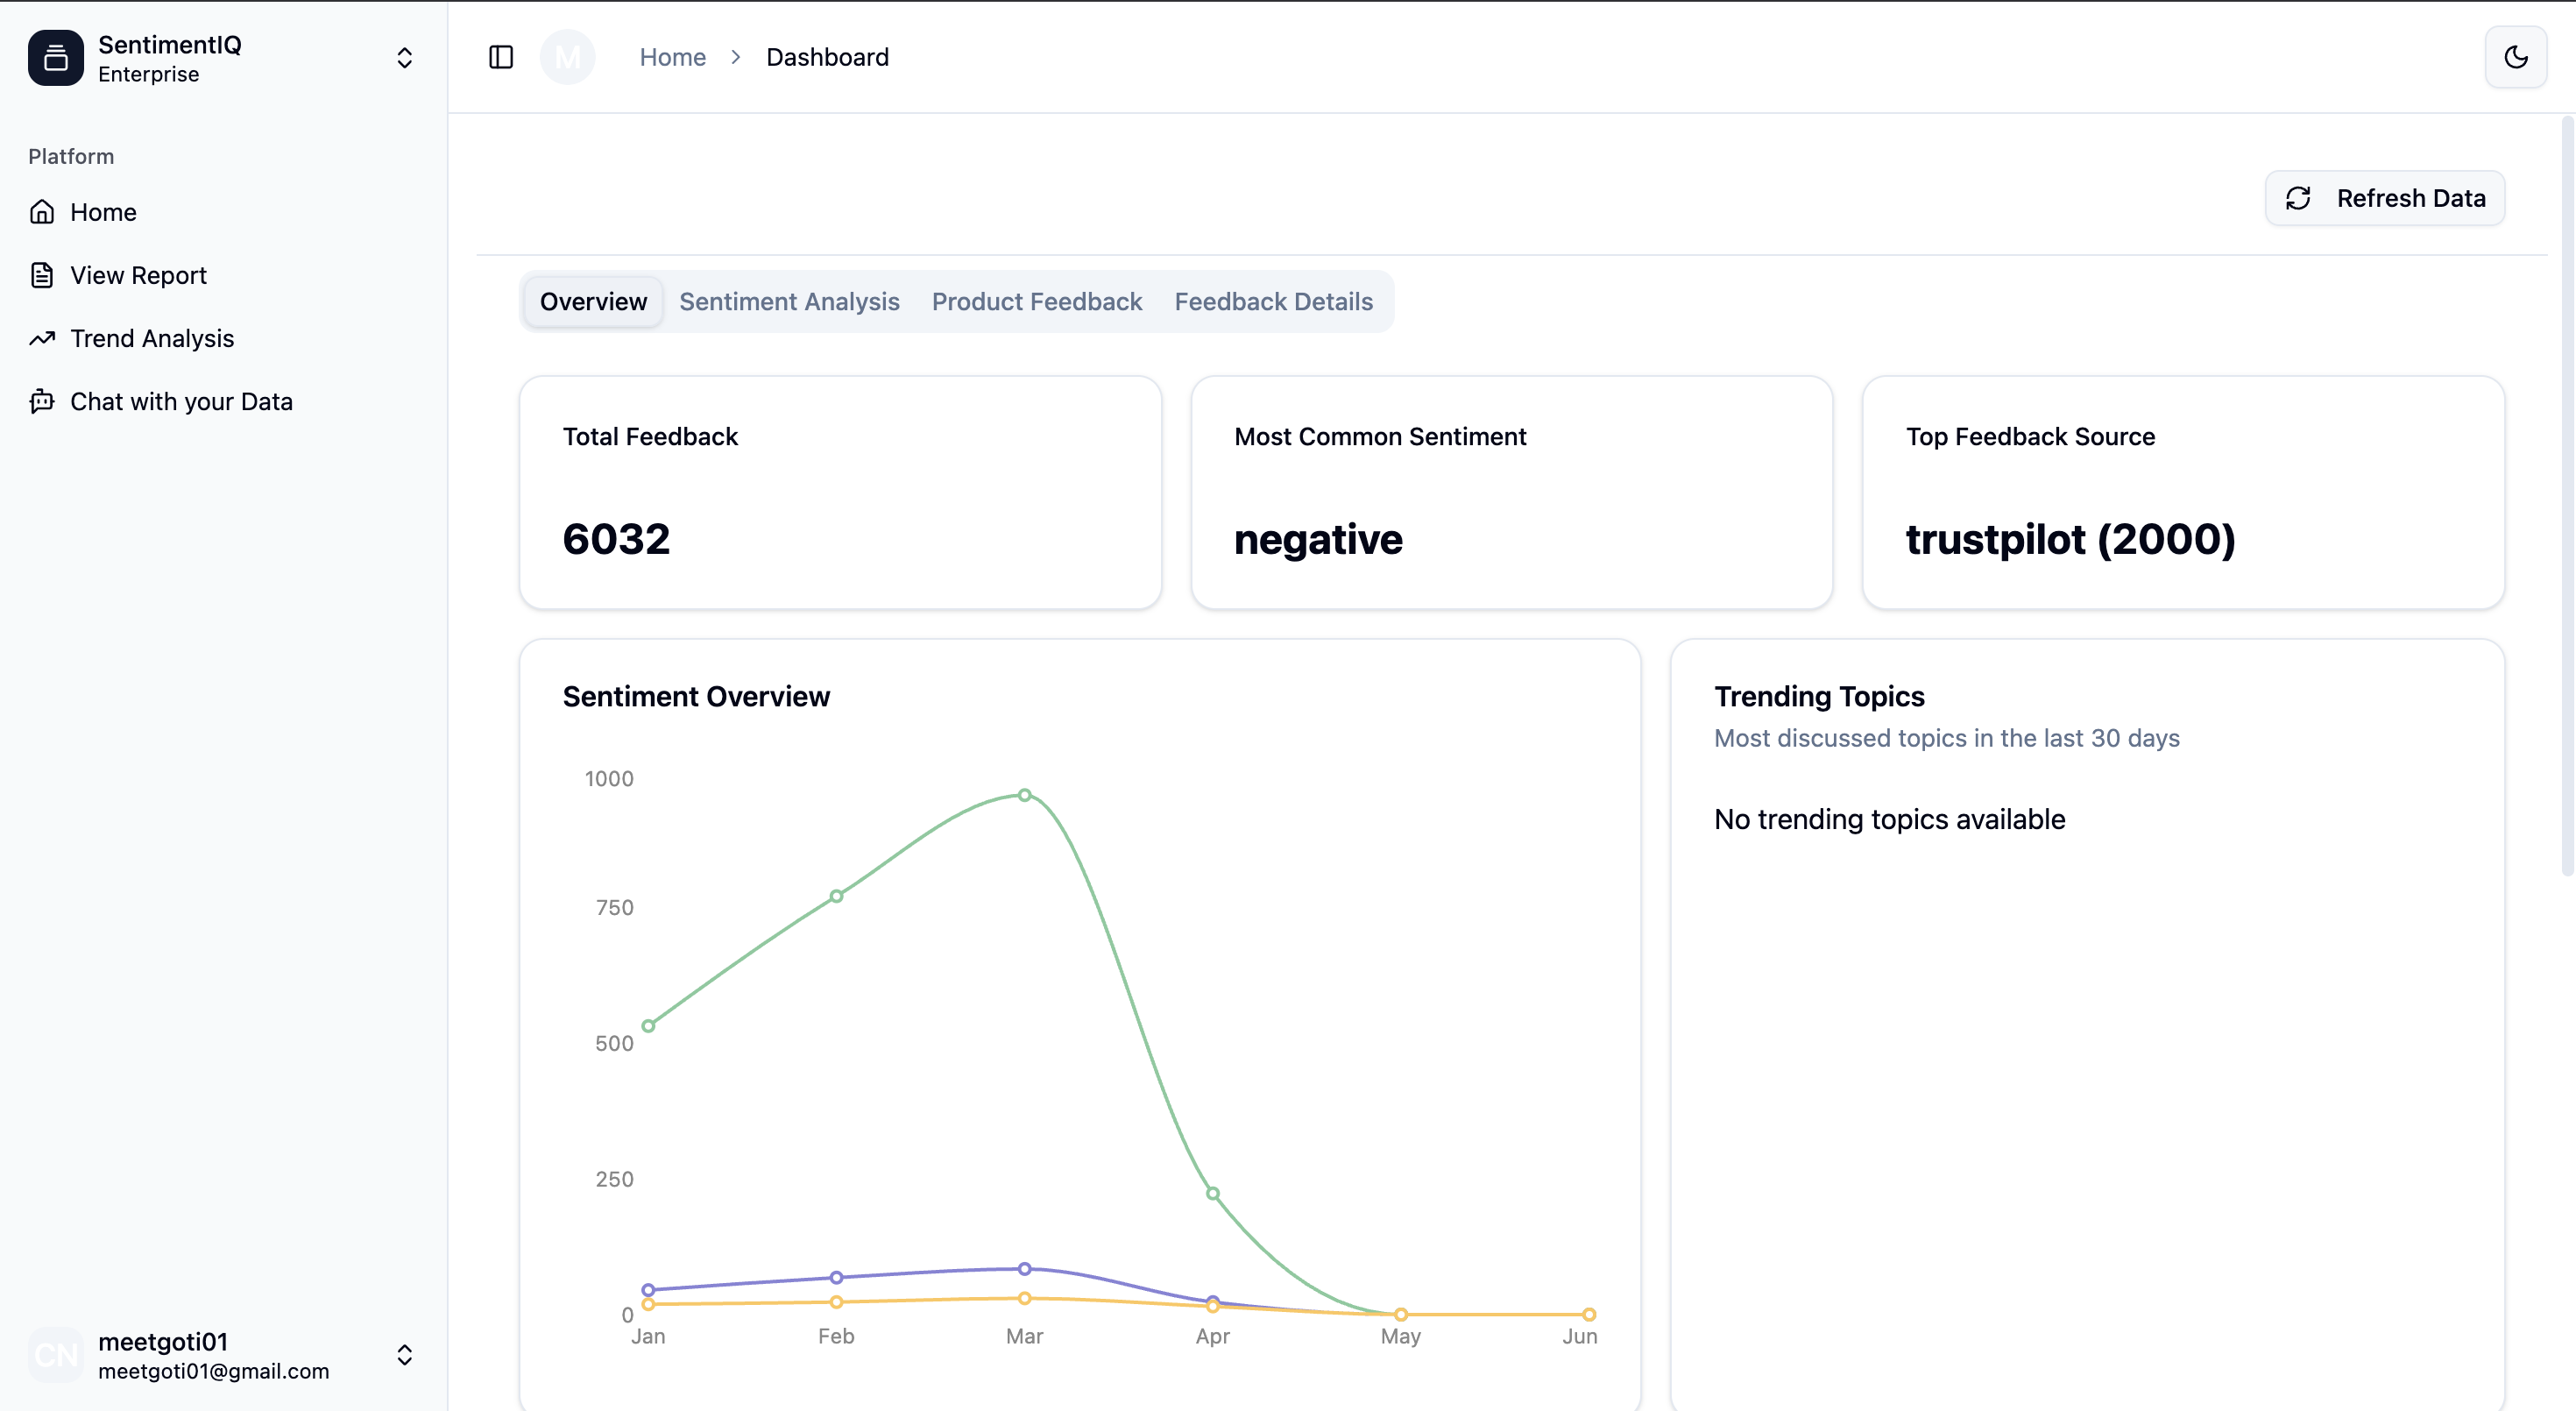Switch to the Sentiment Analysis tab
Screen dimensions: 2576x1411
click(789, 301)
